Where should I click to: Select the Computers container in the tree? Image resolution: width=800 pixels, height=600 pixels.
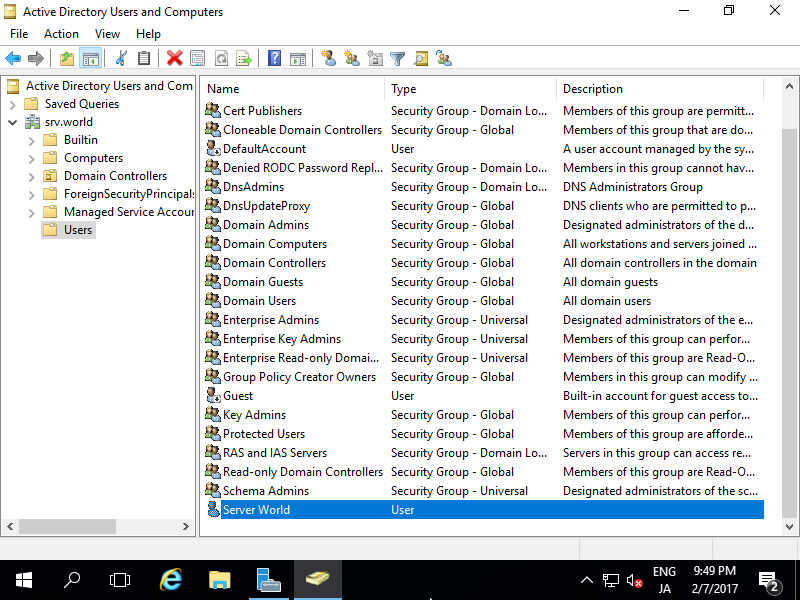[93, 158]
